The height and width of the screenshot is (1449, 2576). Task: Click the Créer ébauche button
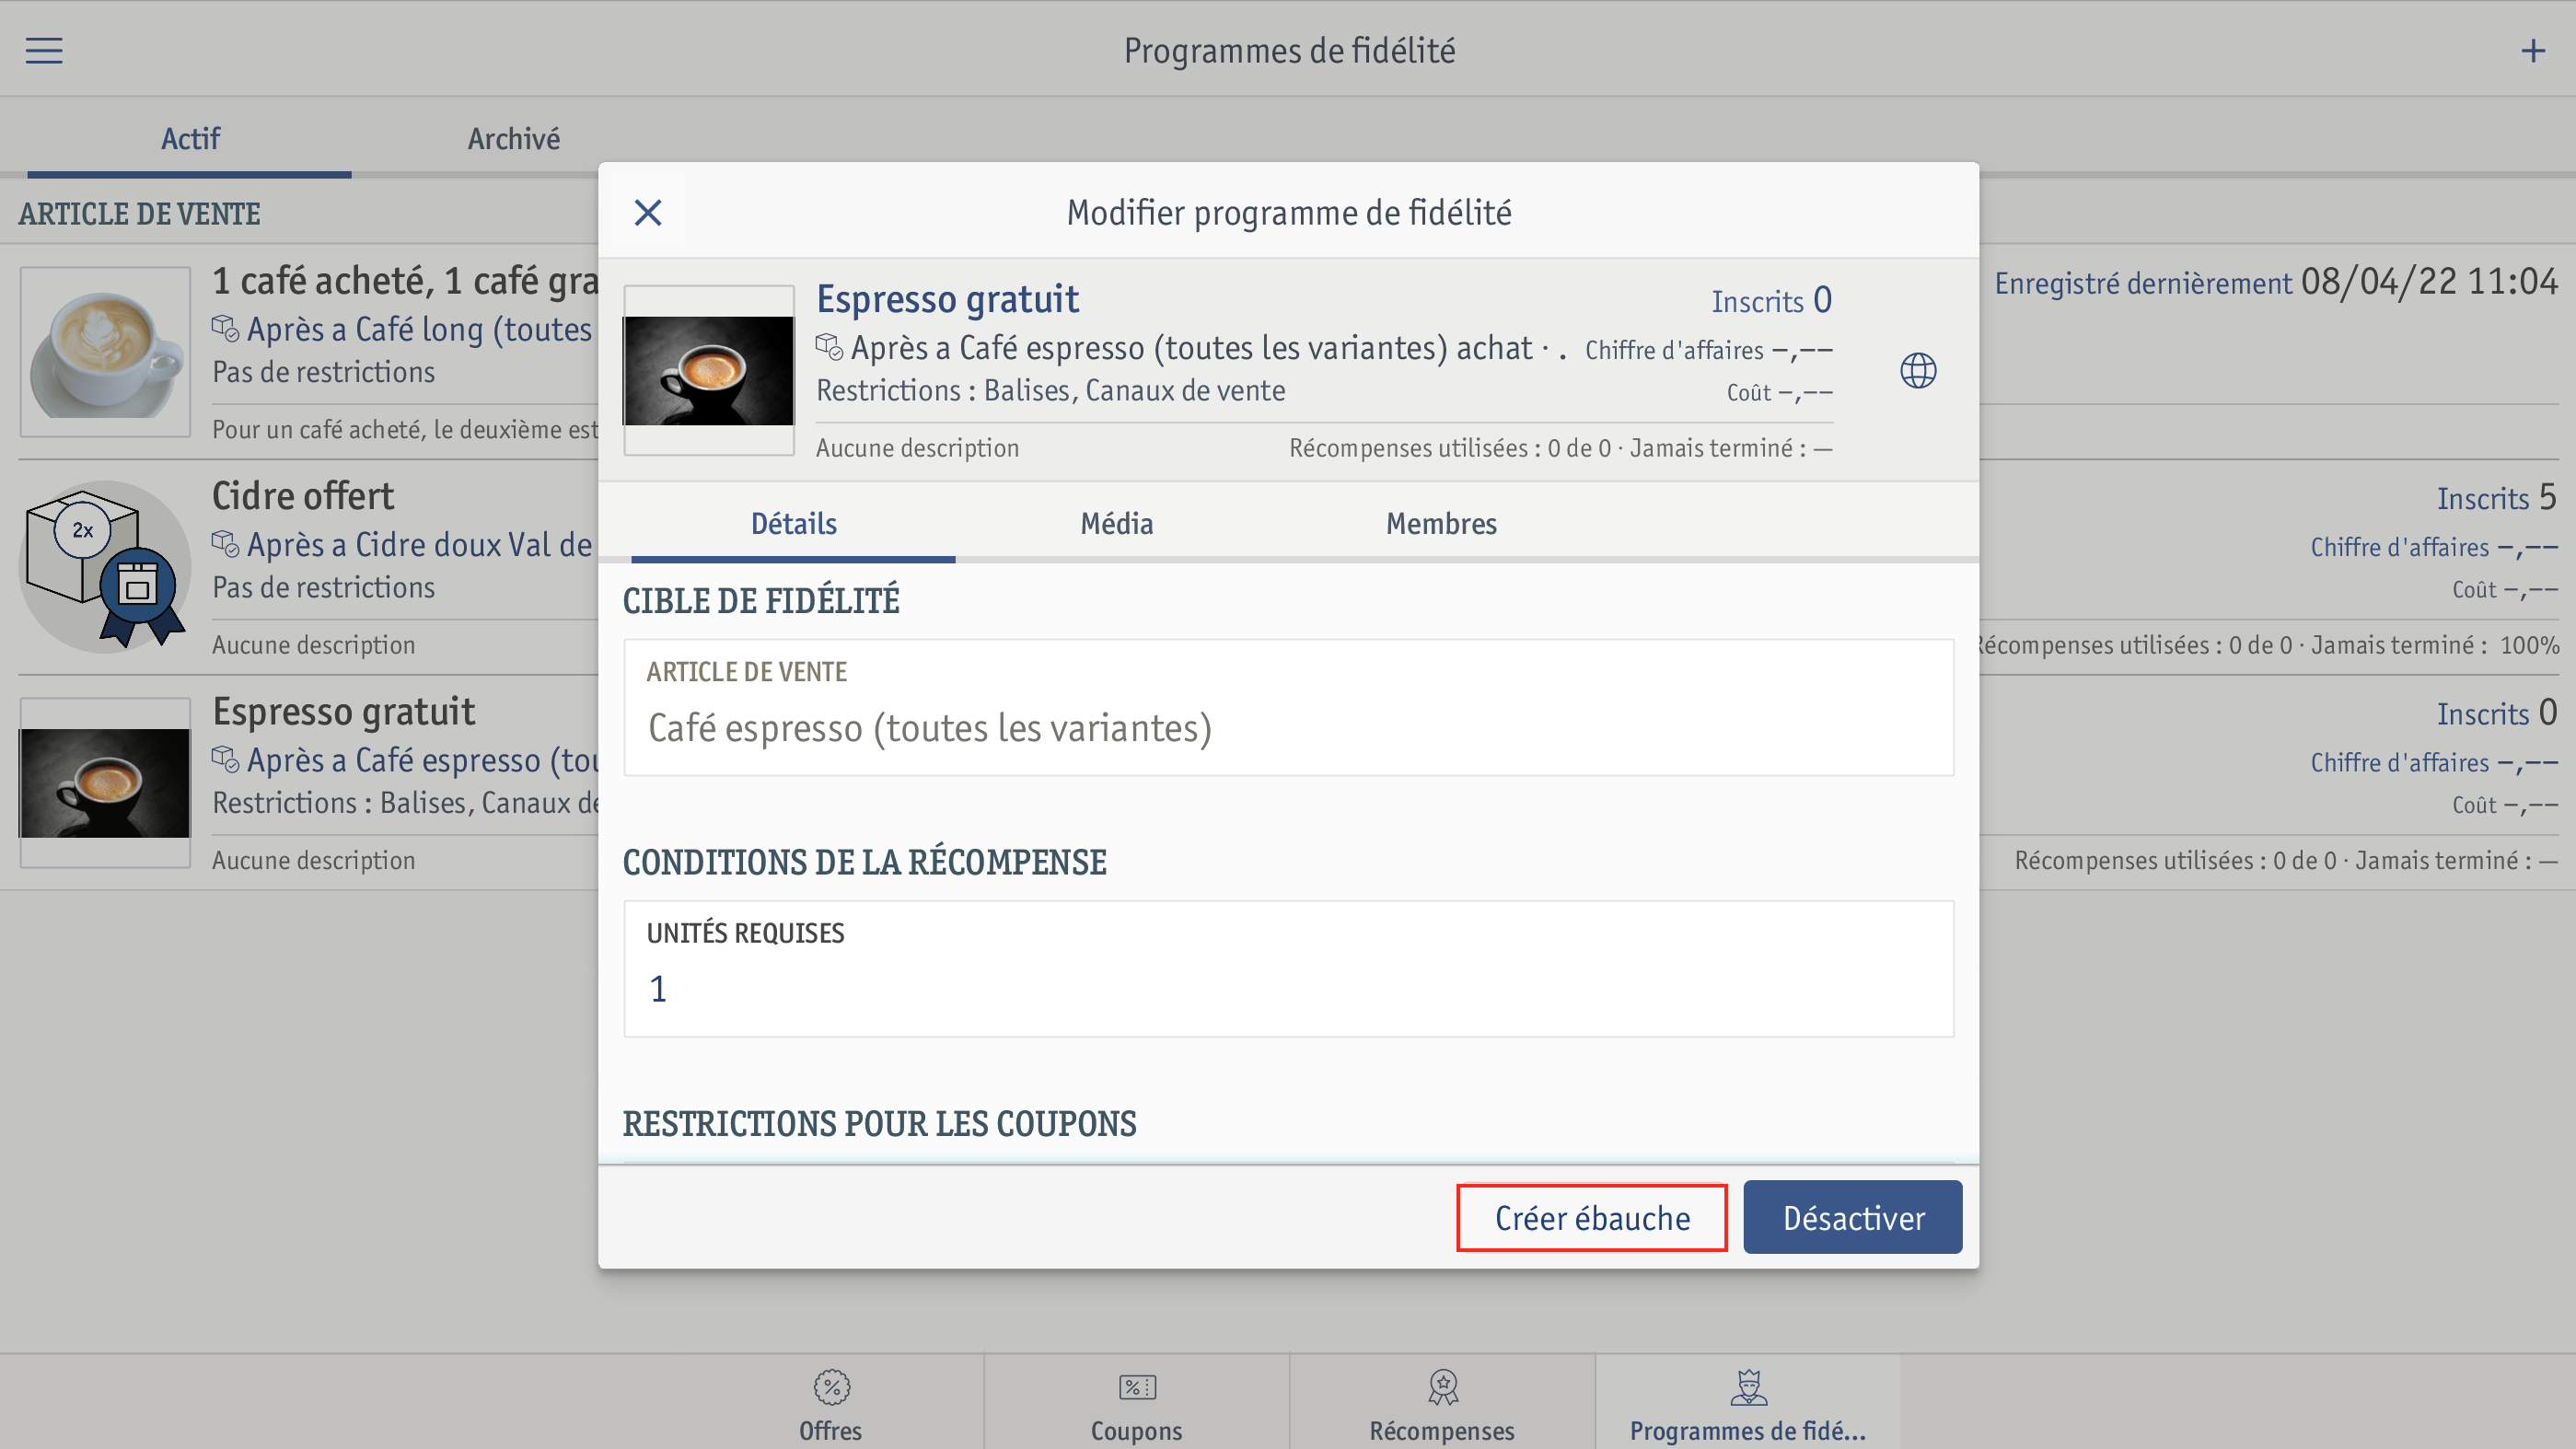pos(1592,1217)
